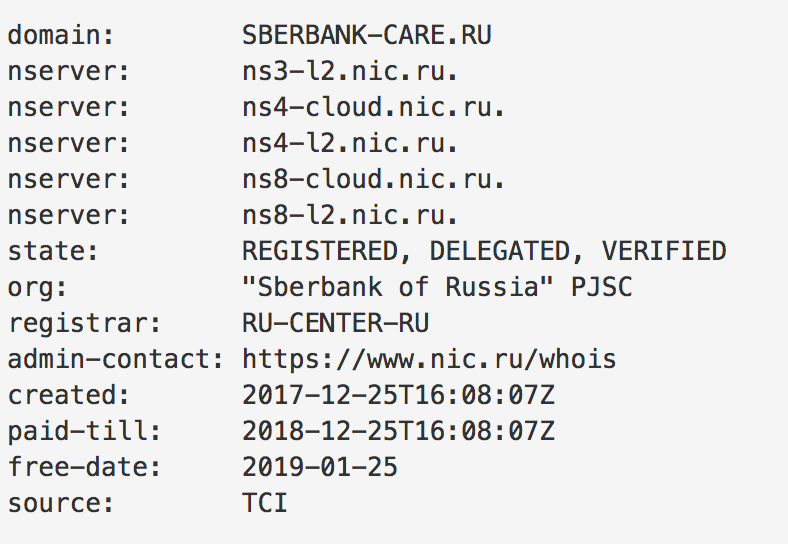Click the state: field label
The width and height of the screenshot is (788, 544).
[53, 251]
